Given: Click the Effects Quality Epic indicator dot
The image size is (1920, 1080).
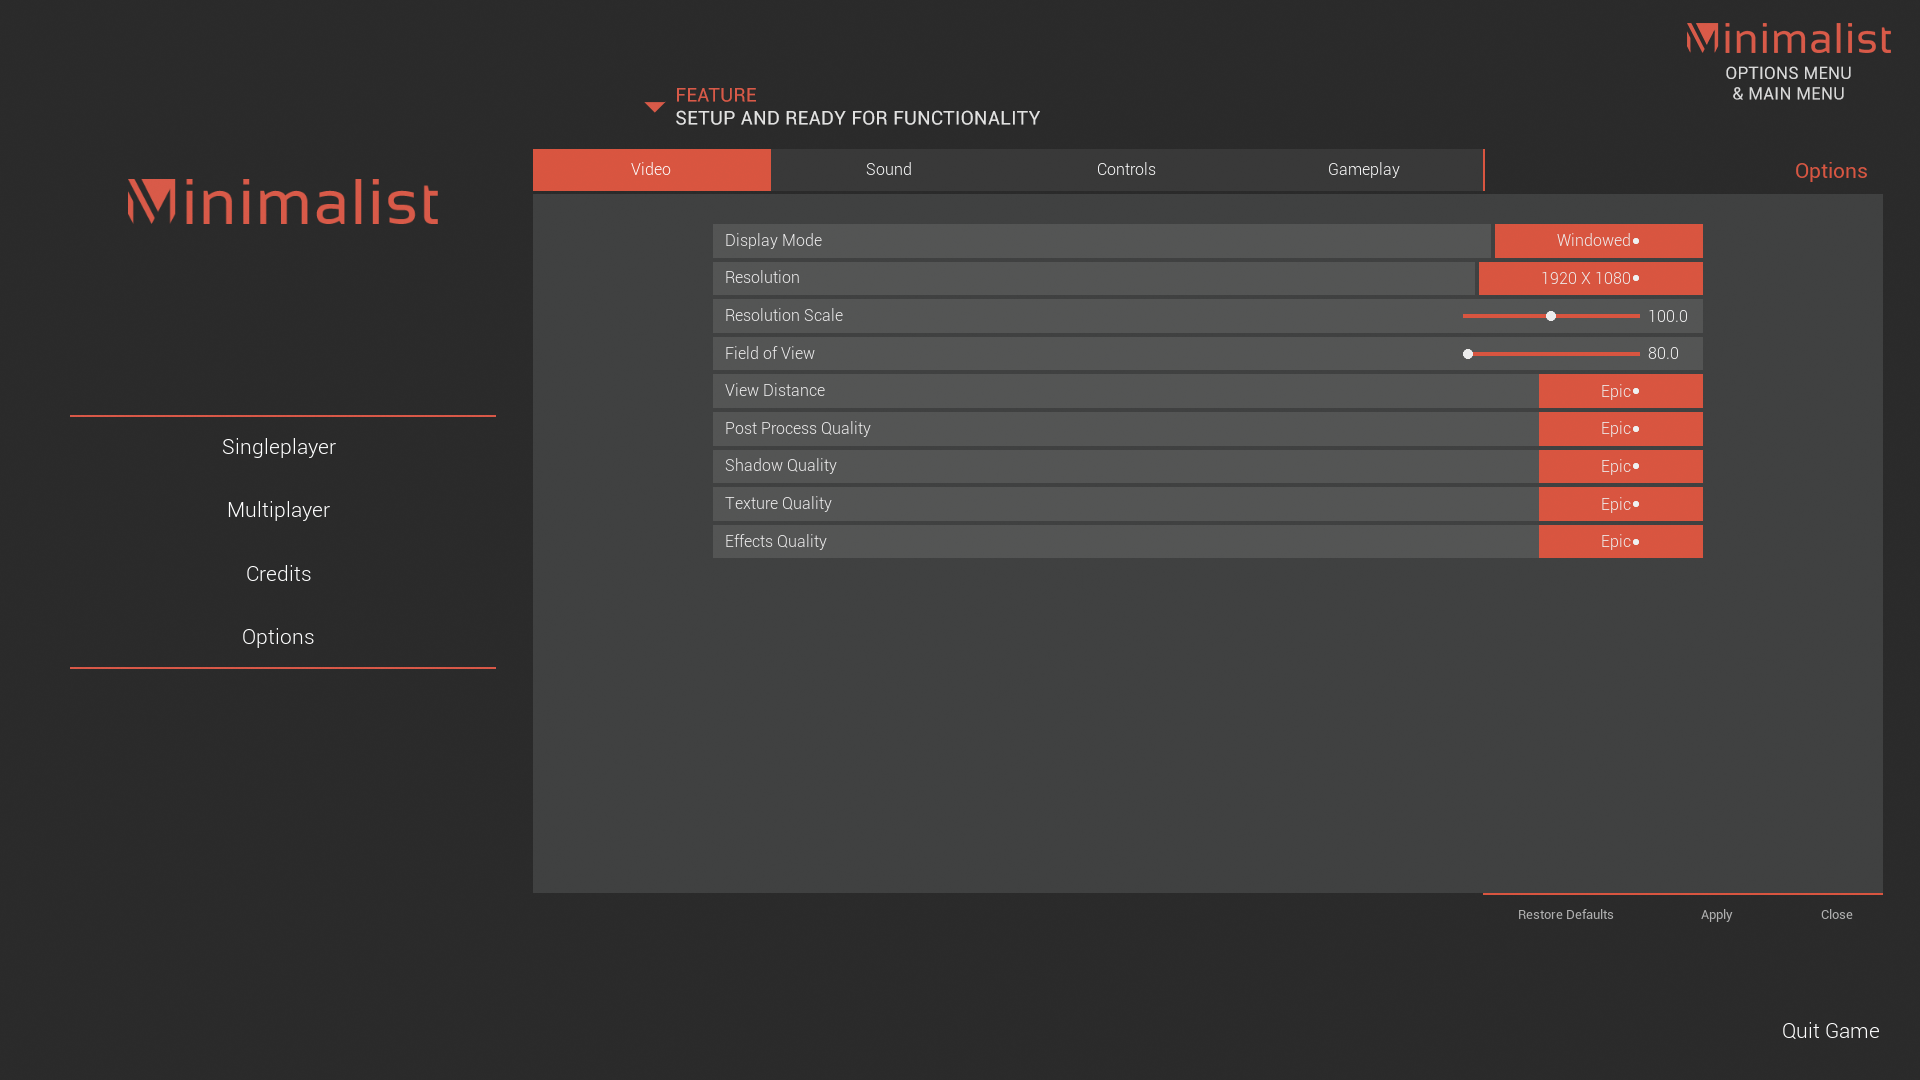Looking at the screenshot, I should pos(1636,542).
